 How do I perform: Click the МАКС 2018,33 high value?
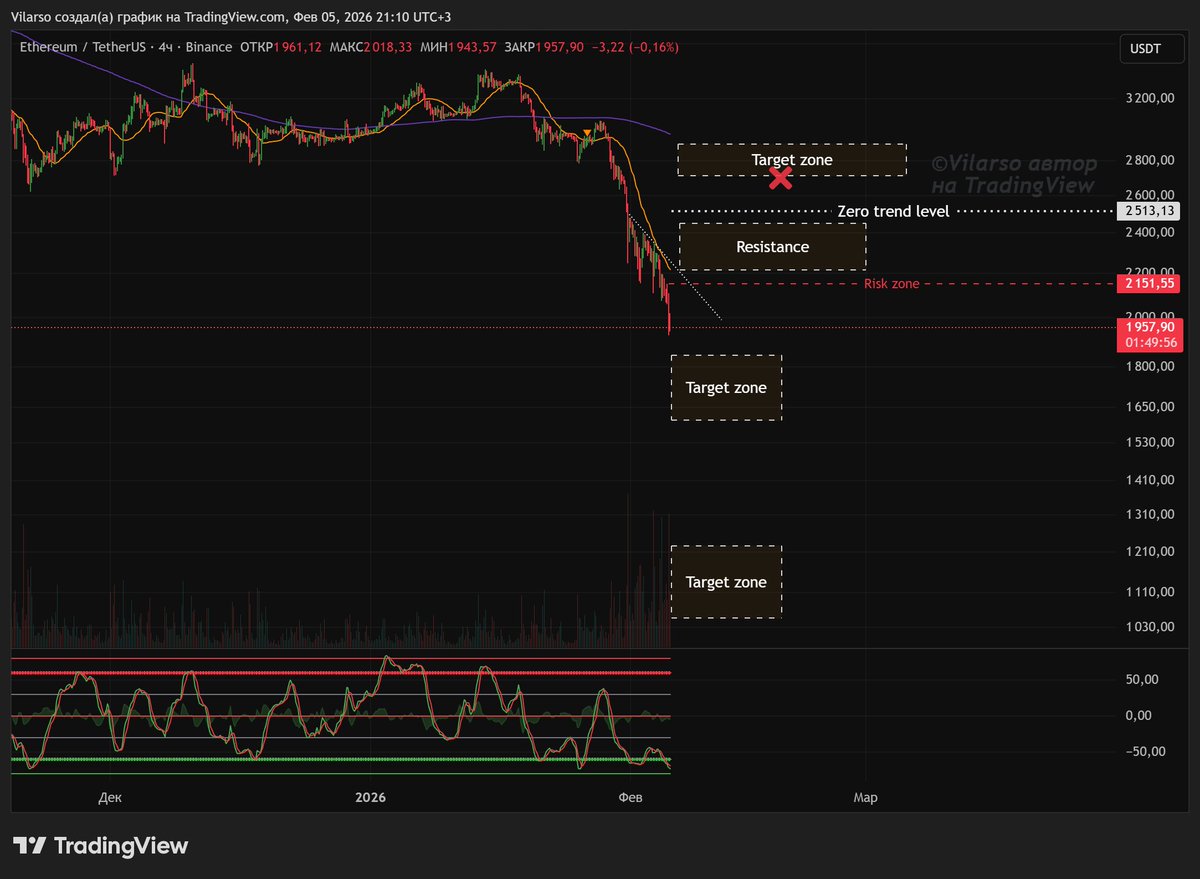tap(371, 47)
